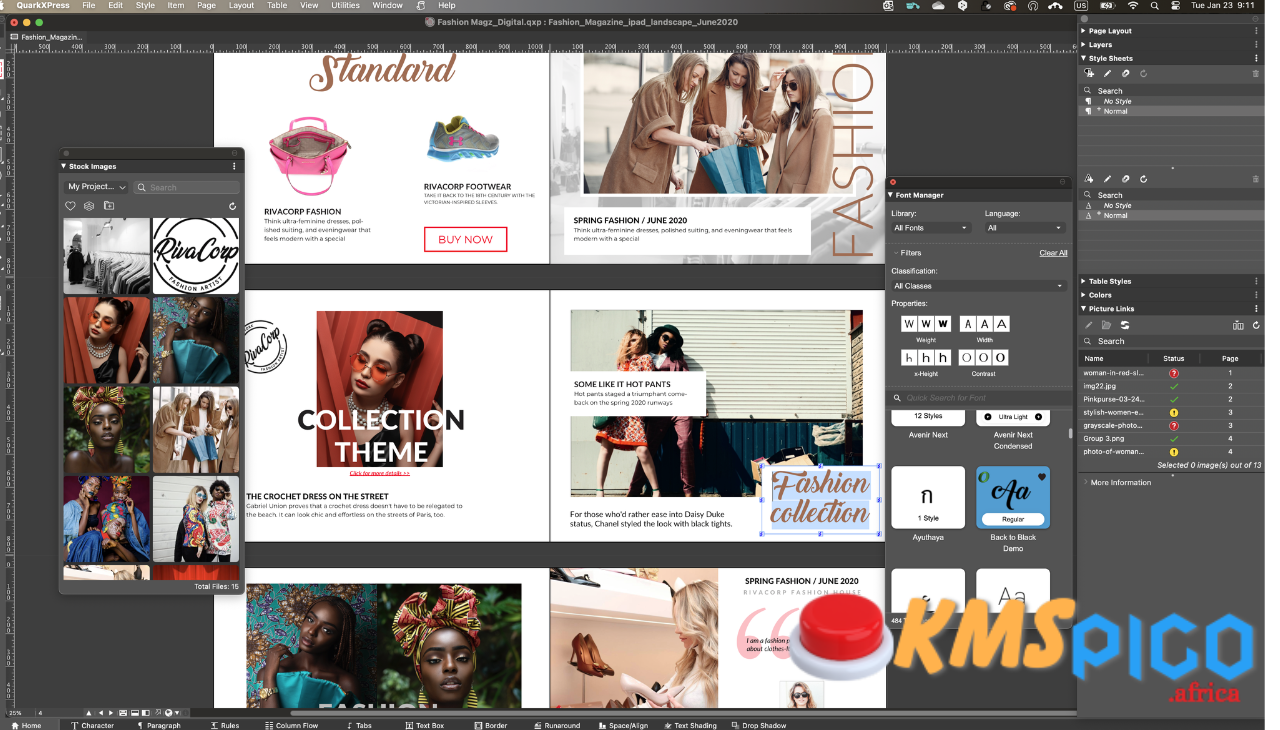Click the Font Manager vertical scrollbar
Viewport: 1280px width, 730px height.
click(1071, 434)
